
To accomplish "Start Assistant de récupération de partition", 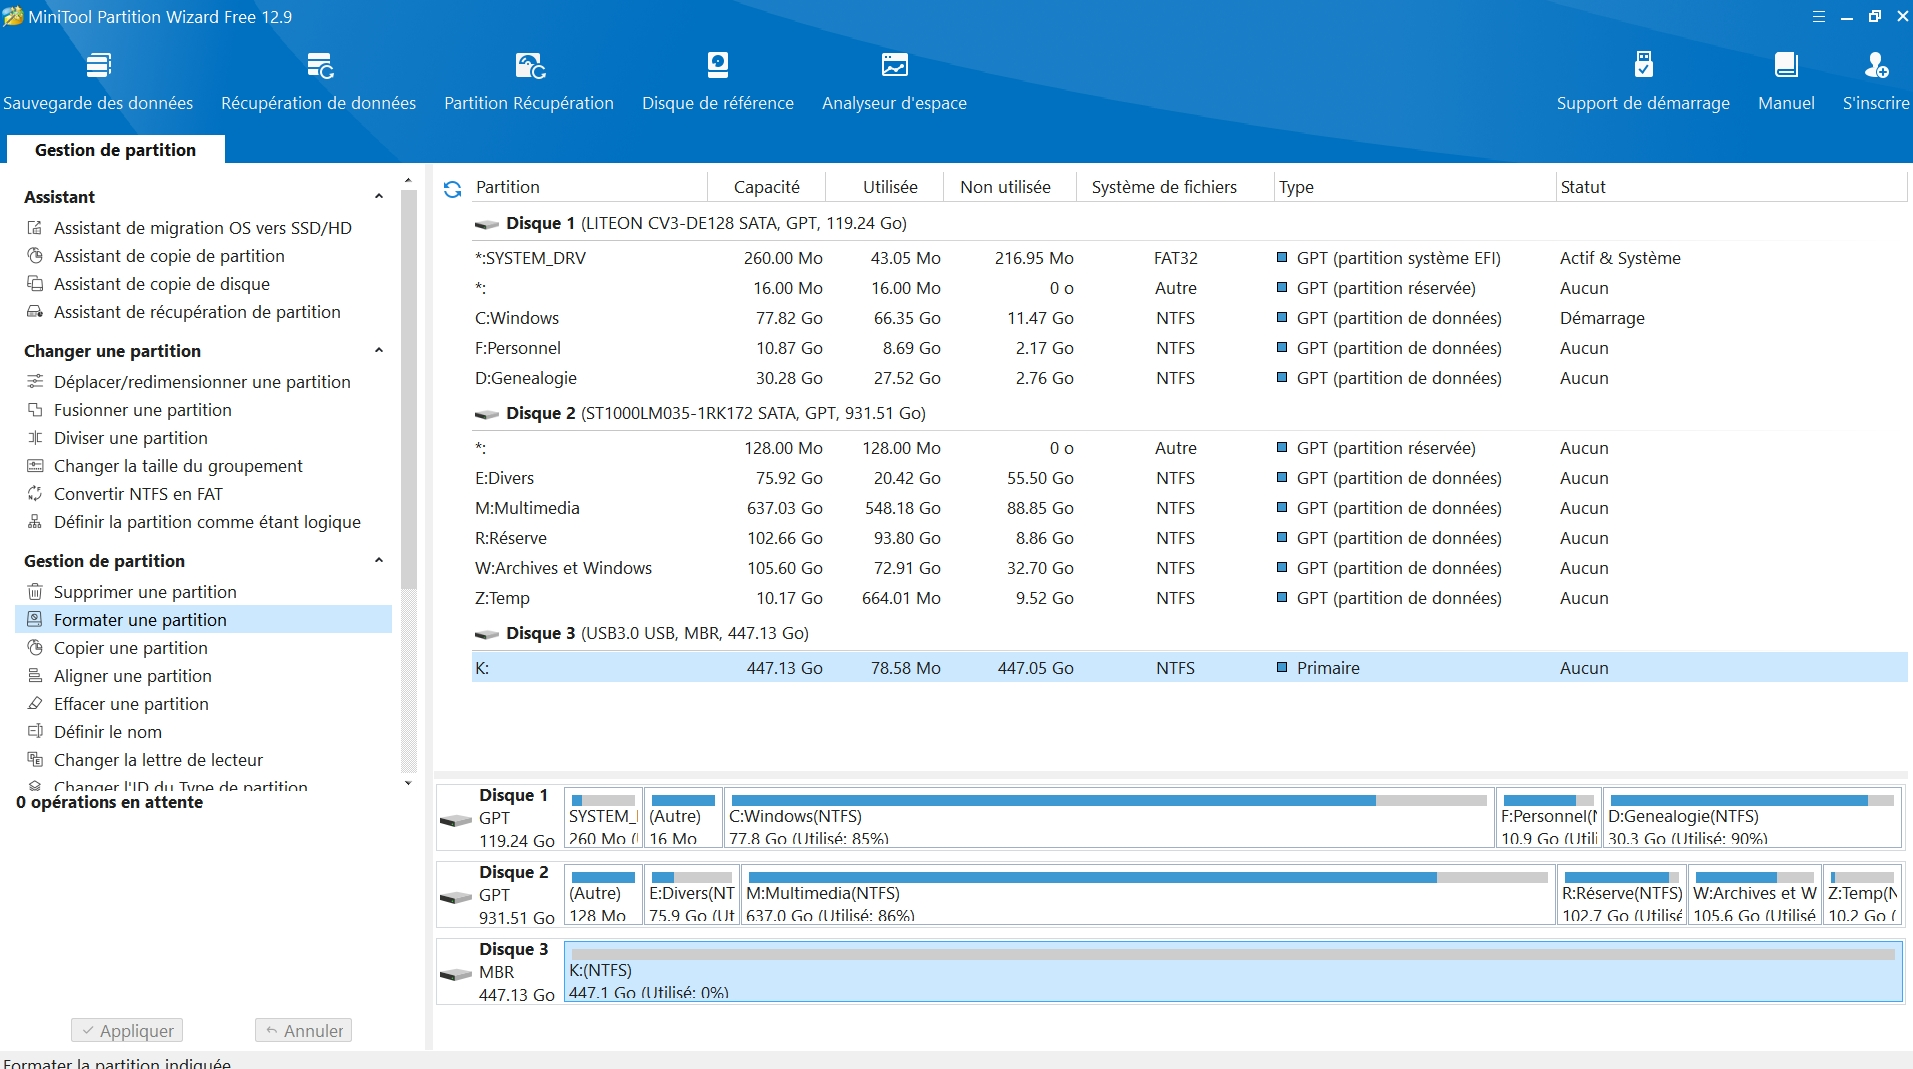I will (197, 312).
